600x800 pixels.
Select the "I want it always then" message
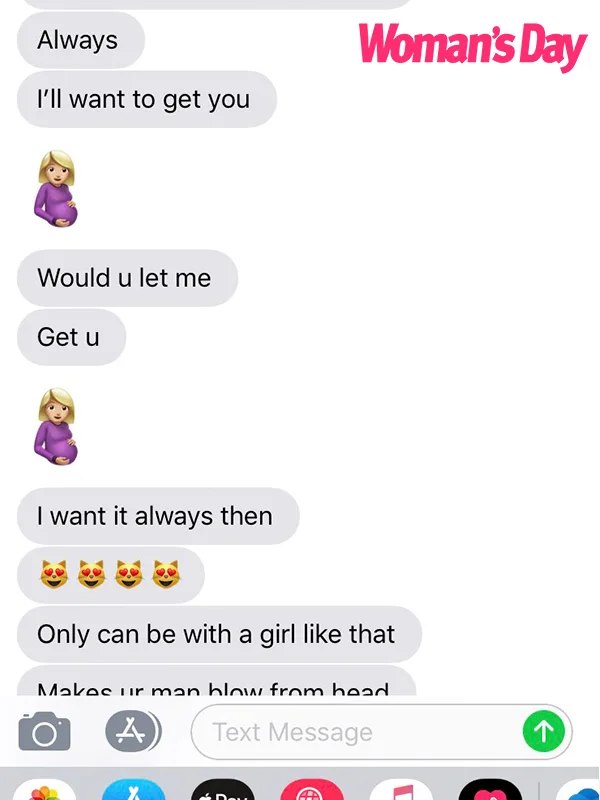(158, 516)
